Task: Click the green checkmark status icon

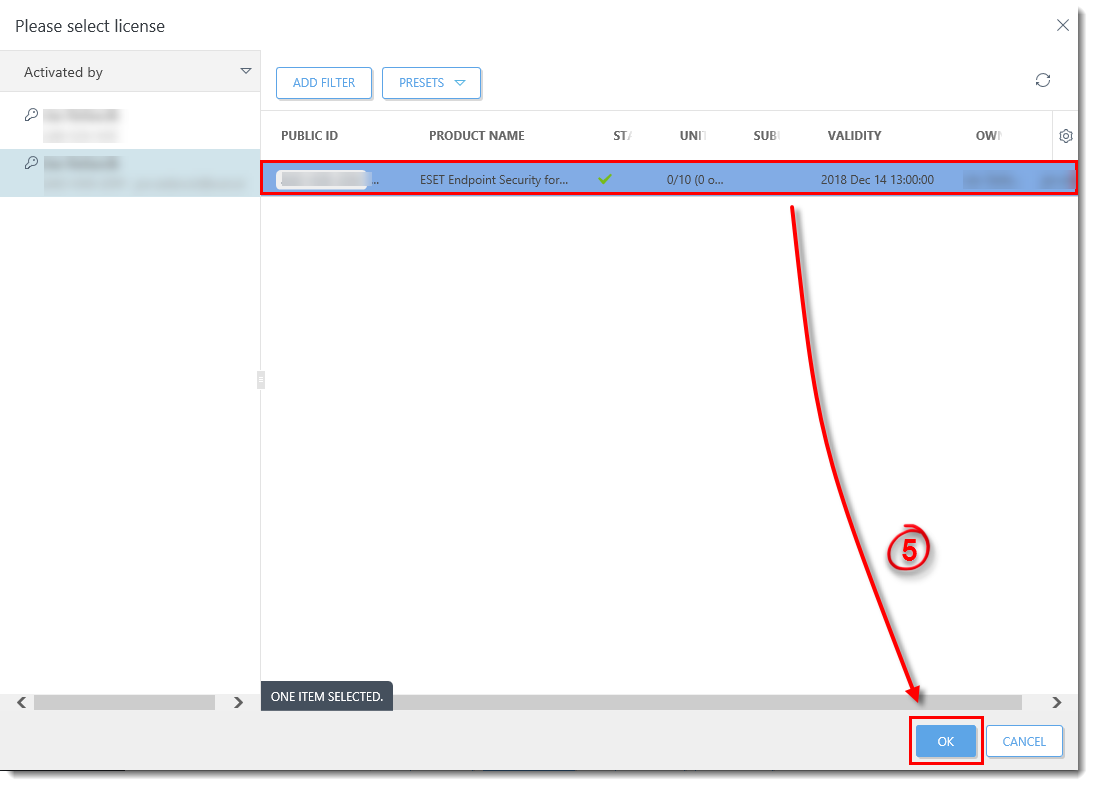Action: [604, 179]
